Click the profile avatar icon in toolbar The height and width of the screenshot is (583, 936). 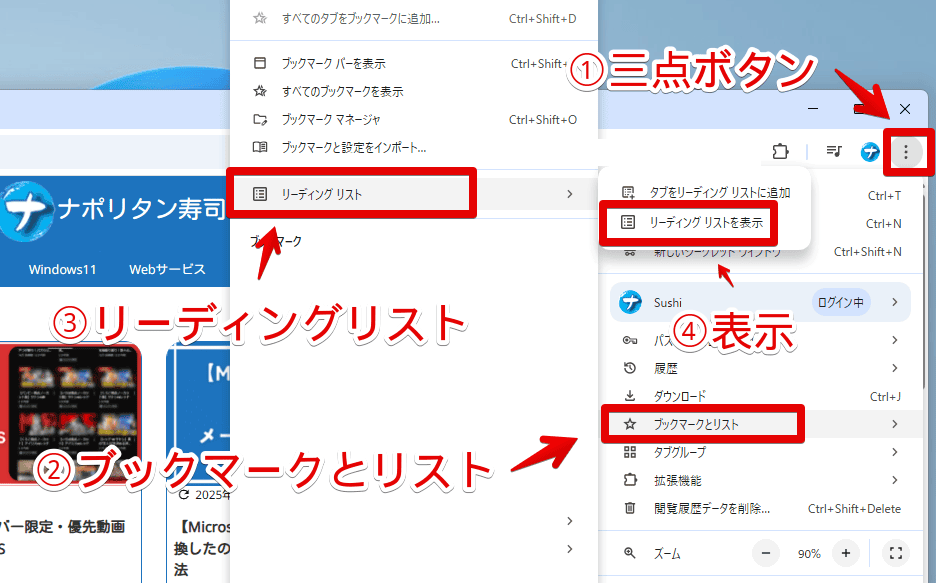(870, 152)
